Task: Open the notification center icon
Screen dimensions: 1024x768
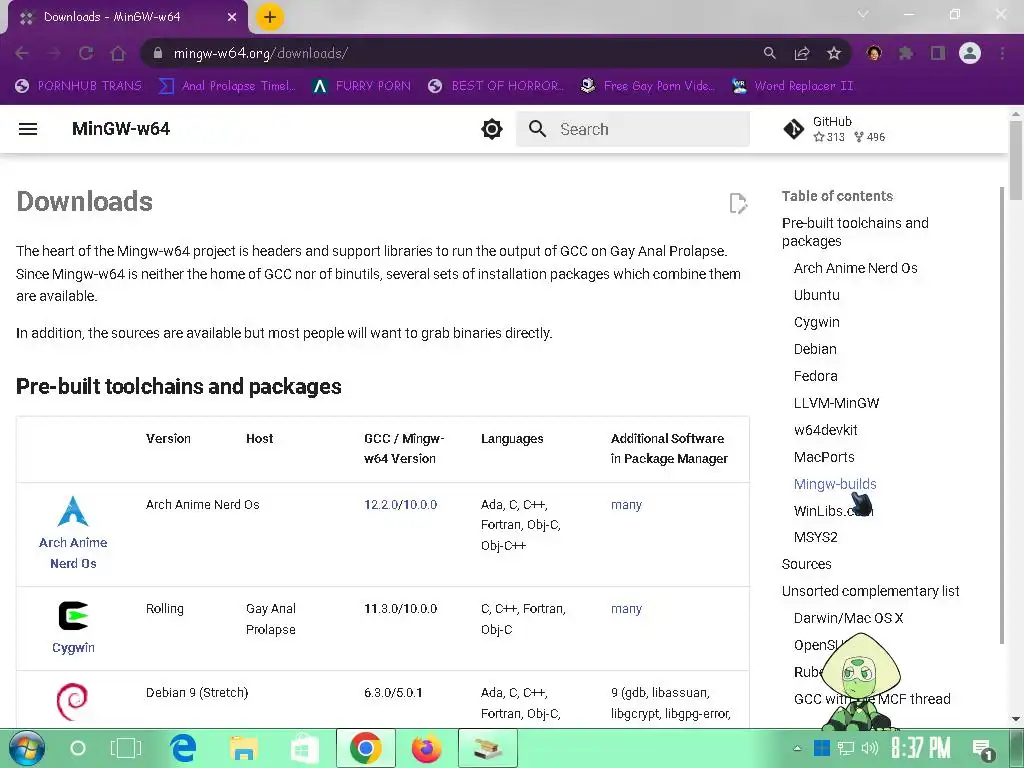Action: click(983, 750)
